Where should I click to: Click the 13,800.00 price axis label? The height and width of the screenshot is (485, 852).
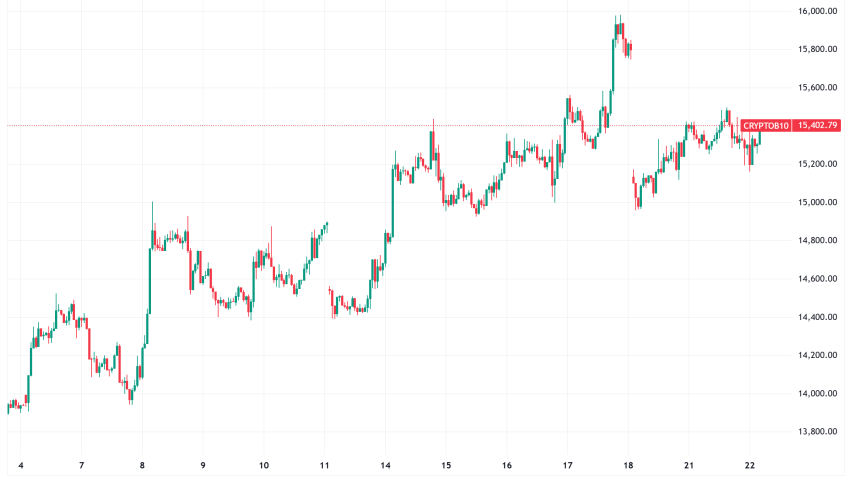[817, 432]
